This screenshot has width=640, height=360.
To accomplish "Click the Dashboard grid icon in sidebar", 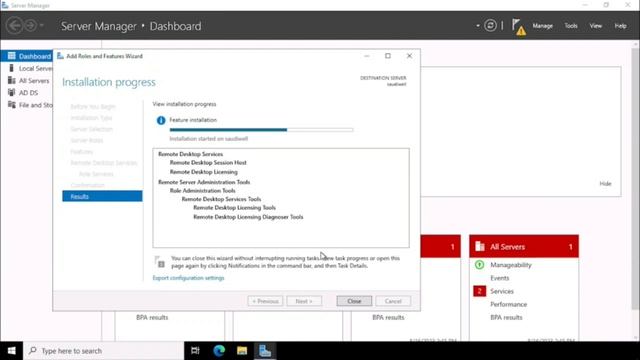I will [11, 56].
